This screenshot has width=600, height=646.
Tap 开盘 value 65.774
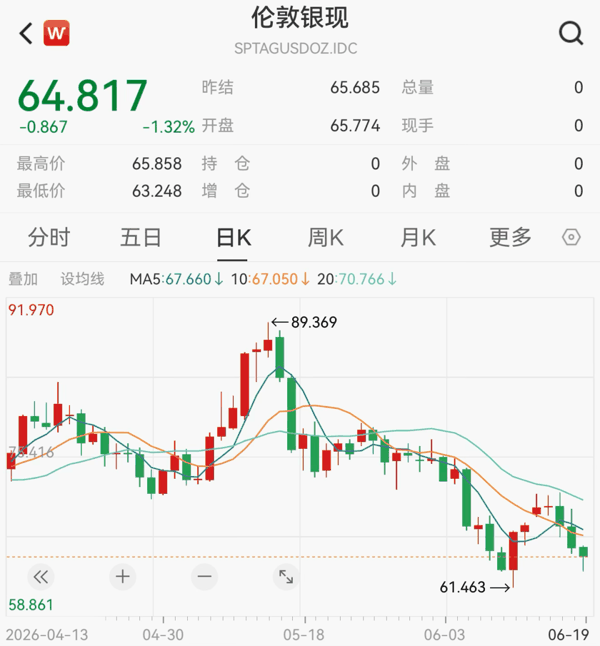click(x=355, y=126)
